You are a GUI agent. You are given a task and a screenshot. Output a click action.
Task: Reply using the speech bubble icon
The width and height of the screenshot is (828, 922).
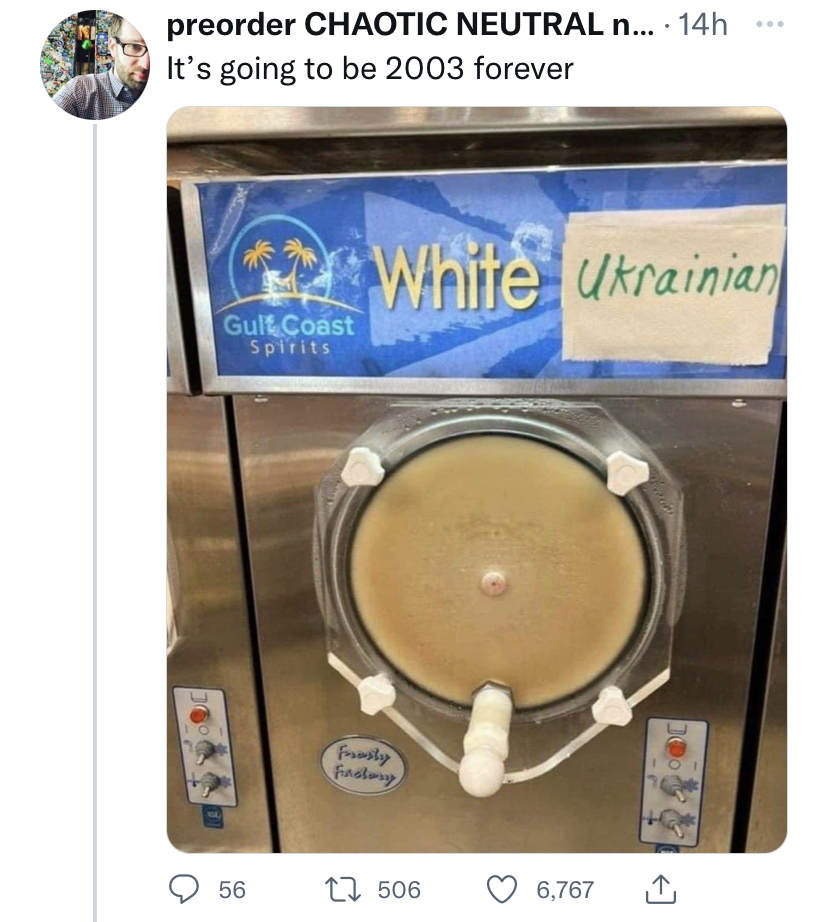(x=184, y=888)
